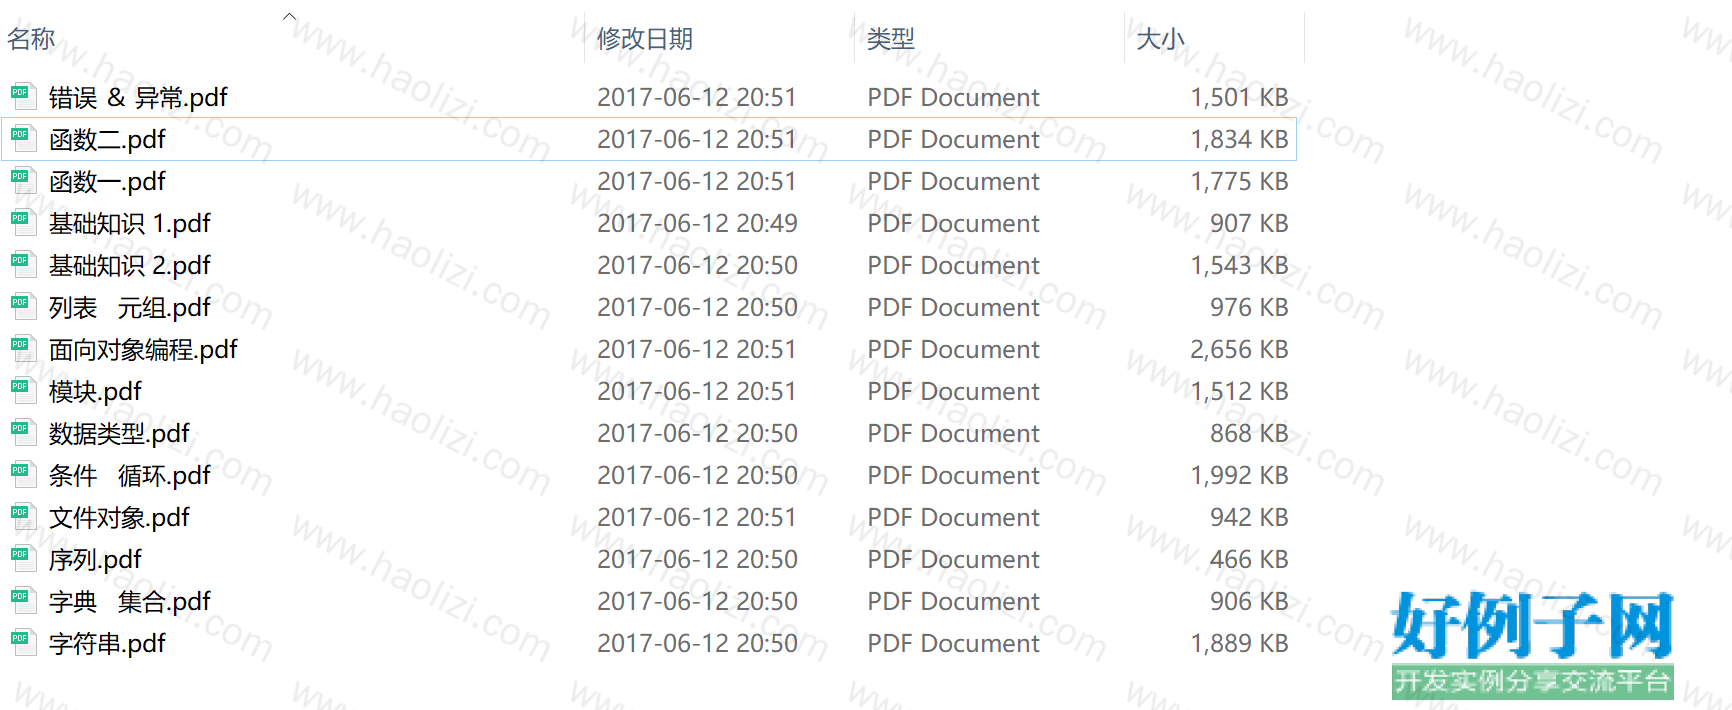The image size is (1732, 710).
Task: Click size value 907 KB
Action: click(x=1249, y=224)
